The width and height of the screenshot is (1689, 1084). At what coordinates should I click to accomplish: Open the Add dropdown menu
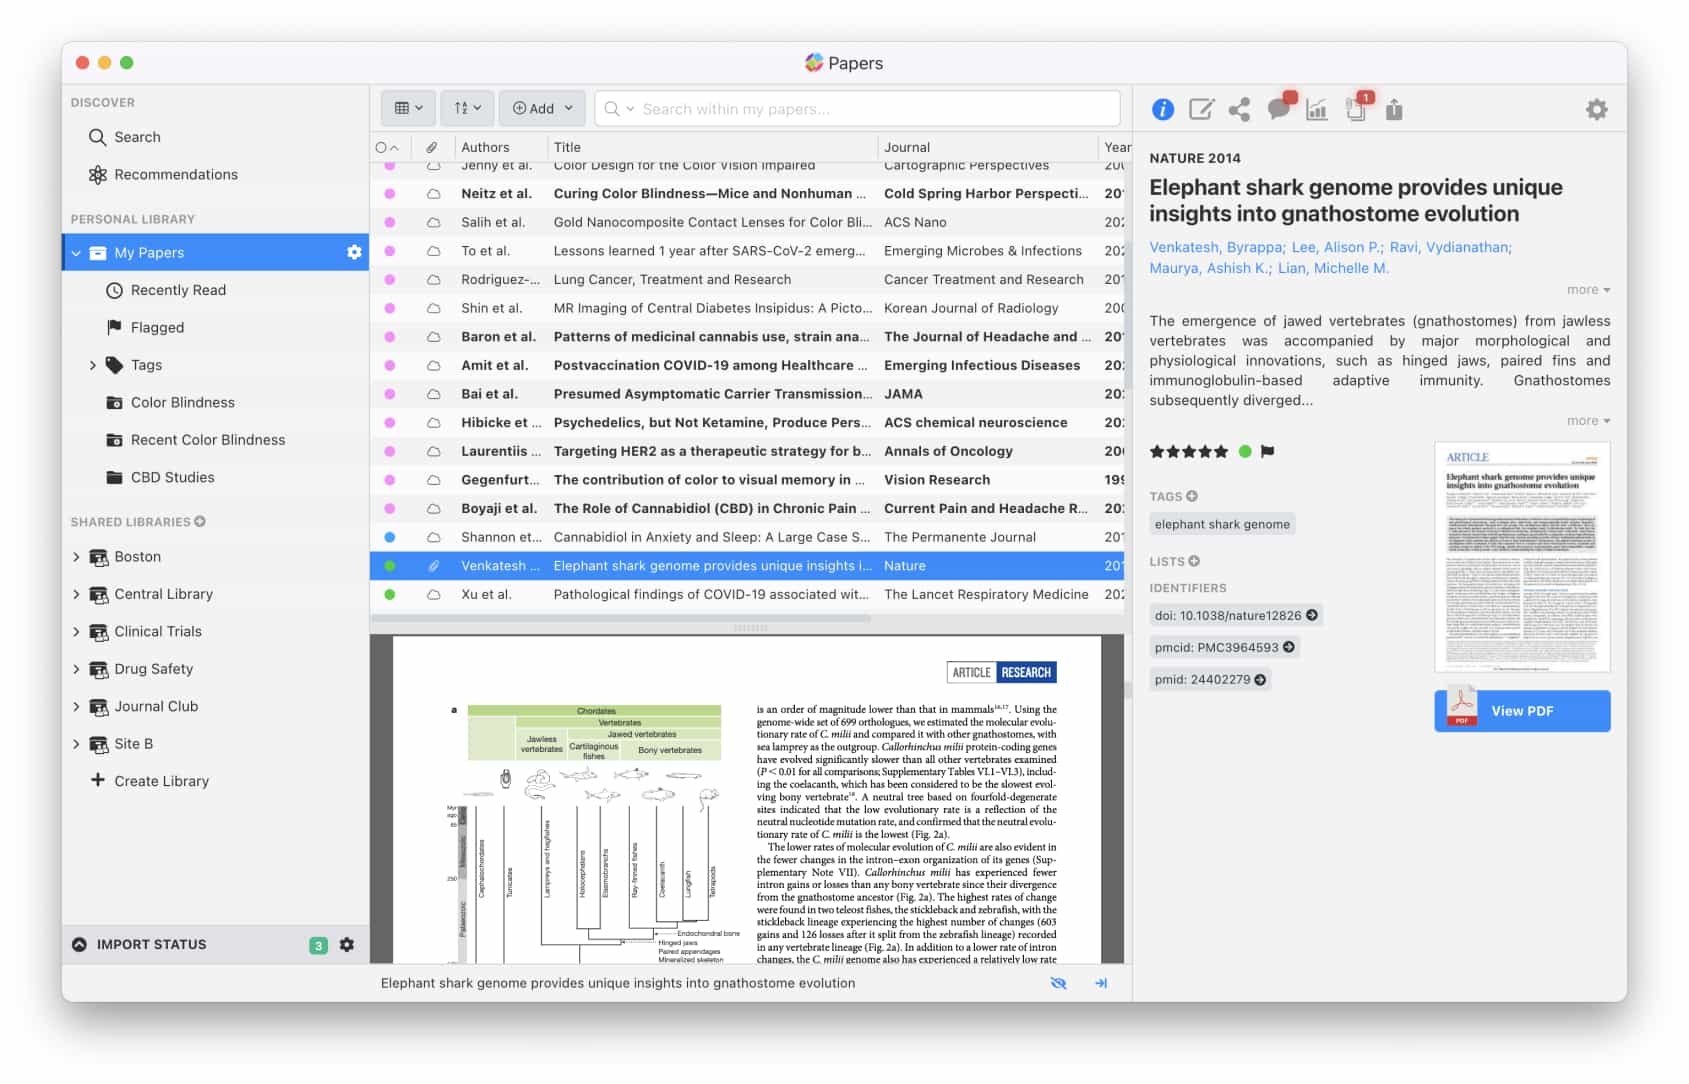(x=542, y=108)
